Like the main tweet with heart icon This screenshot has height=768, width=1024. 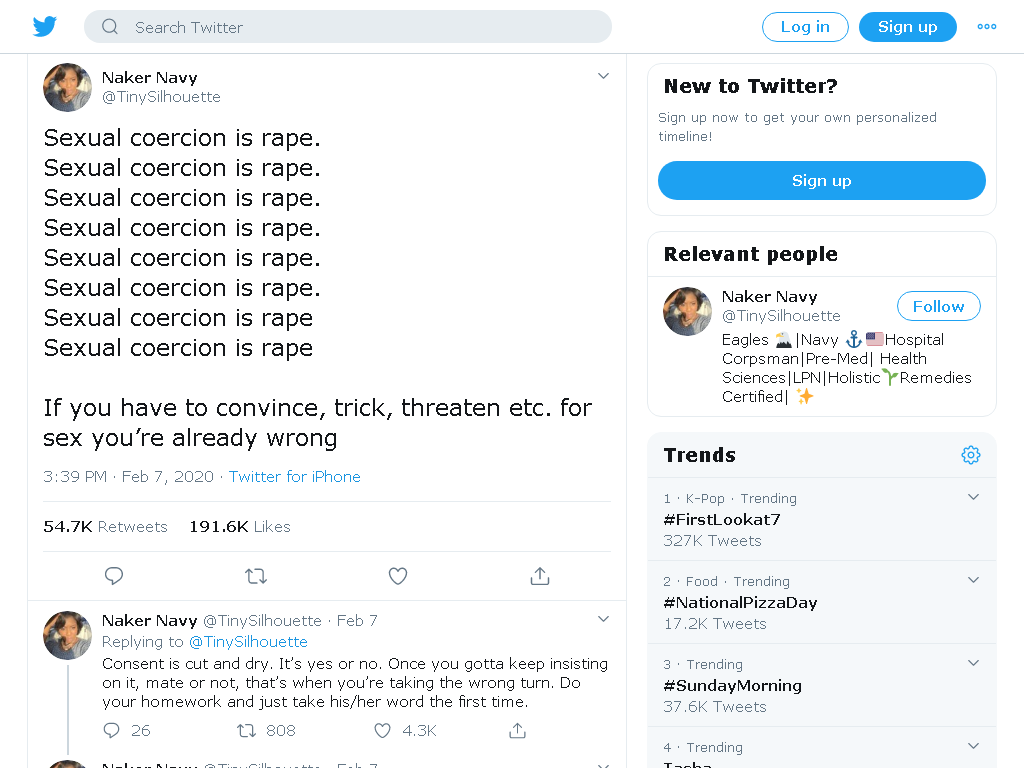coord(398,576)
